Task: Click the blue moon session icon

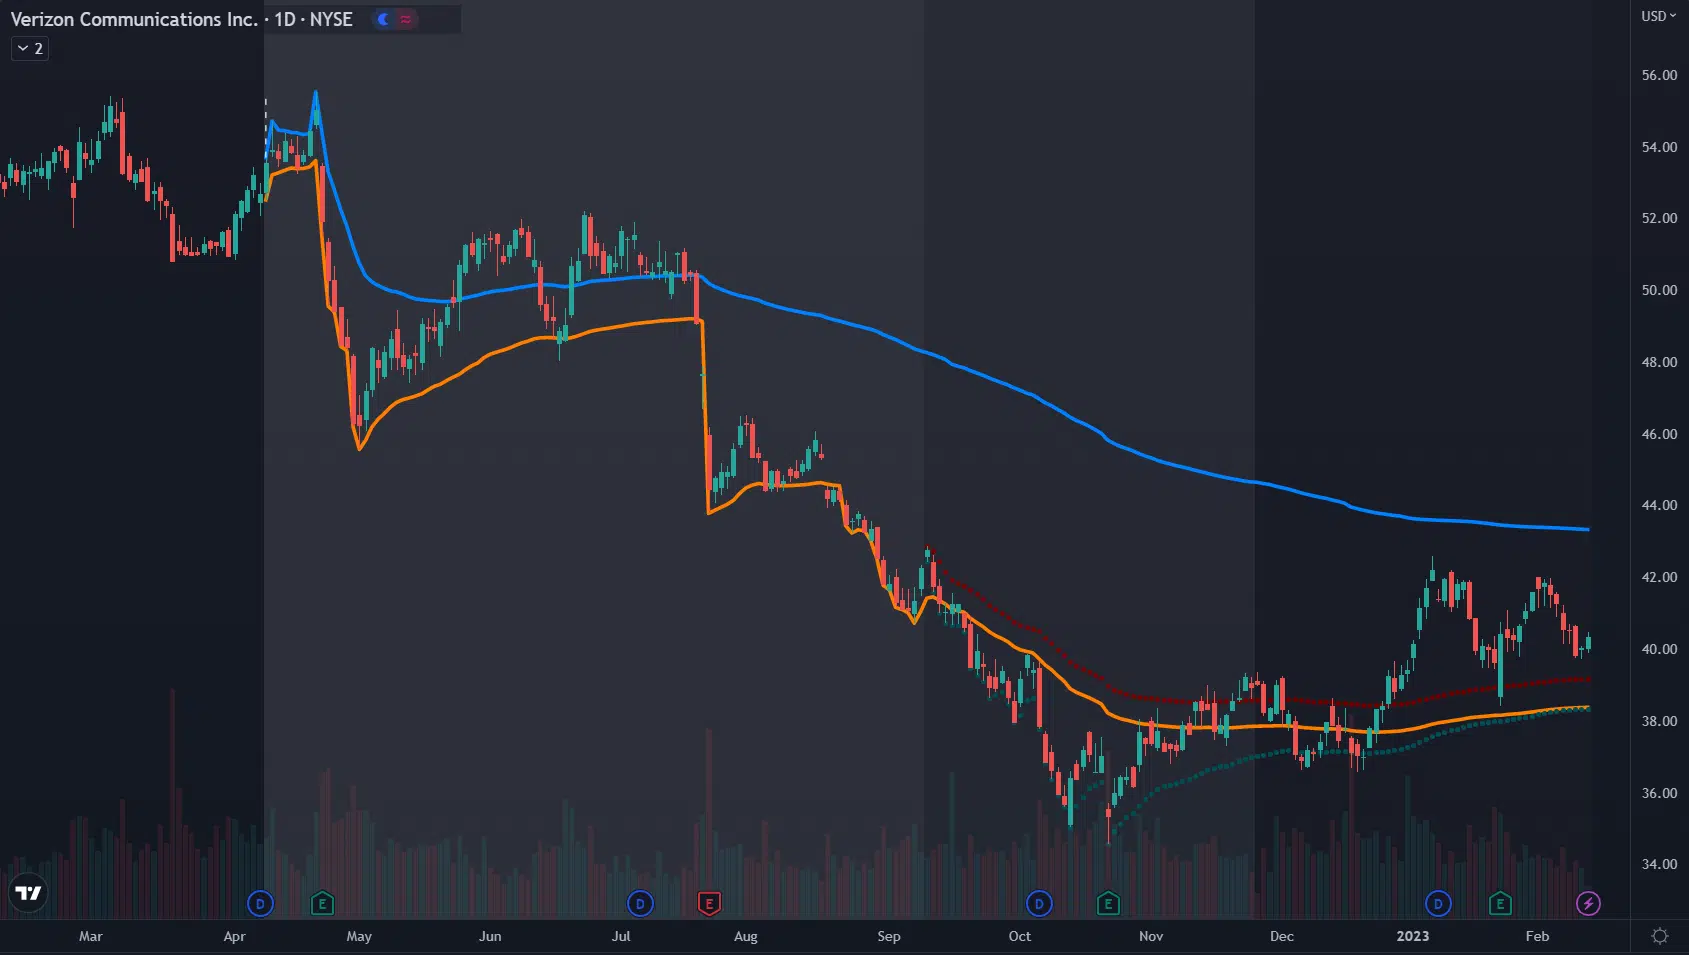Action: (383, 19)
